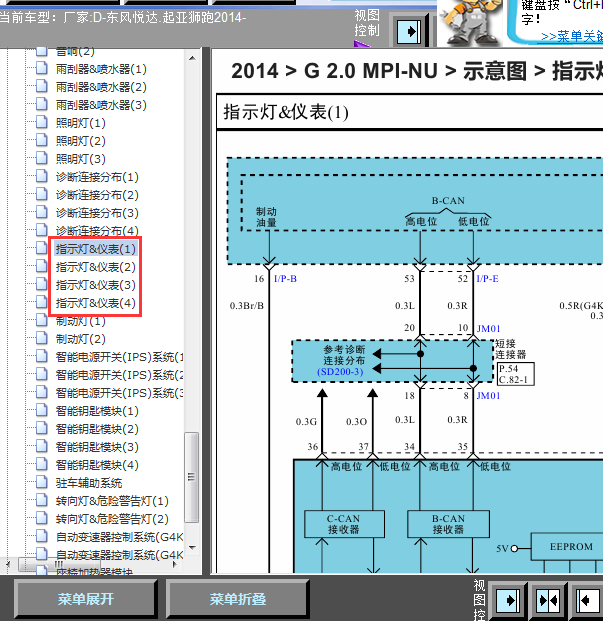Click bottom view-control center-split arrows icon
603x621 pixels.
pos(548,600)
